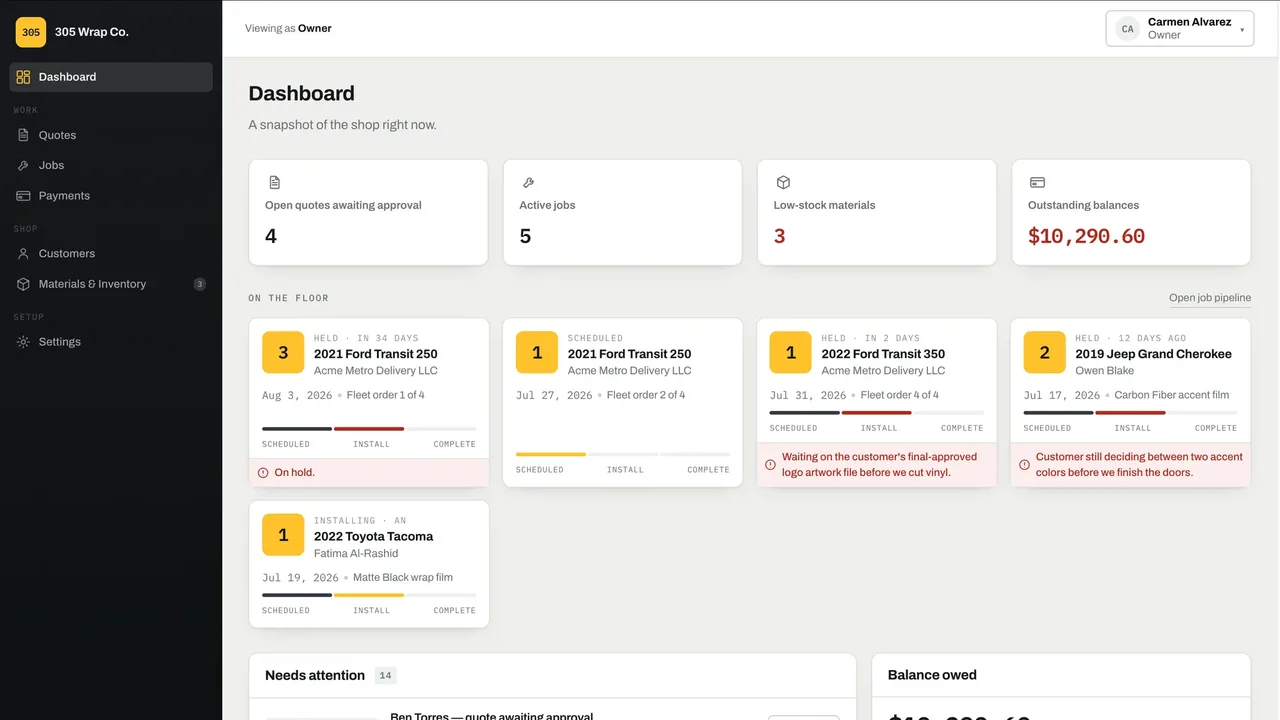1280x720 pixels.
Task: Click 'Fatima Al-Rashid' customer name
Action: [x=356, y=553]
